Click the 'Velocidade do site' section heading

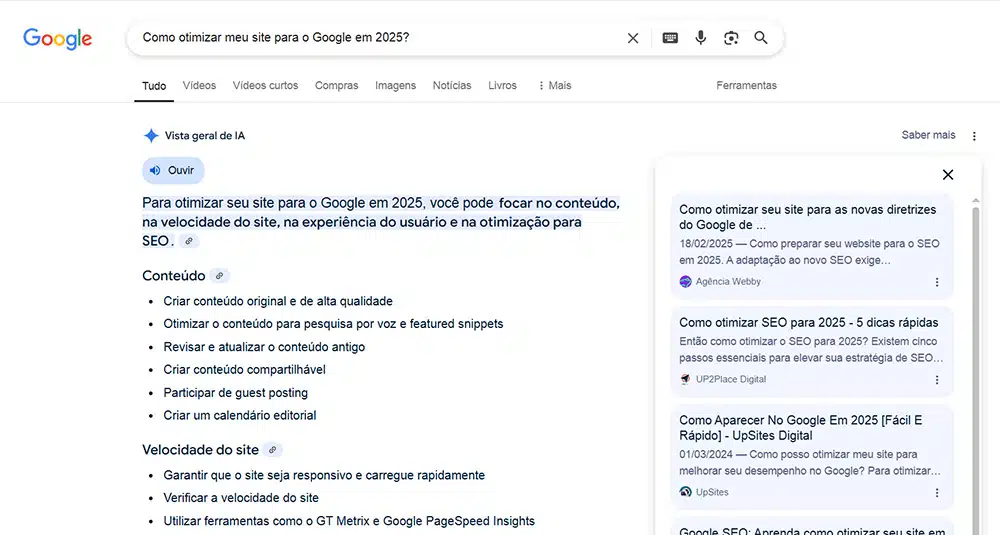click(x=200, y=450)
